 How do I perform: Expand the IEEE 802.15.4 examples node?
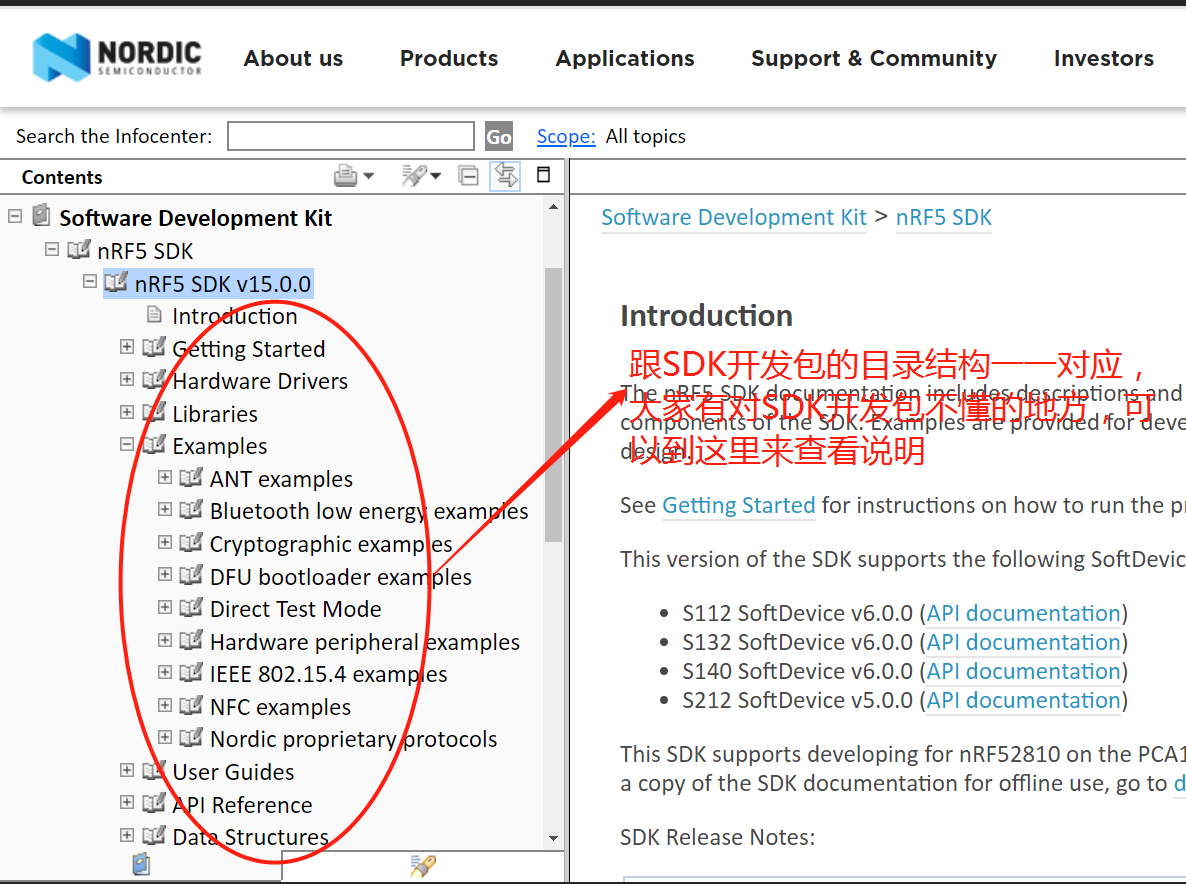(165, 672)
